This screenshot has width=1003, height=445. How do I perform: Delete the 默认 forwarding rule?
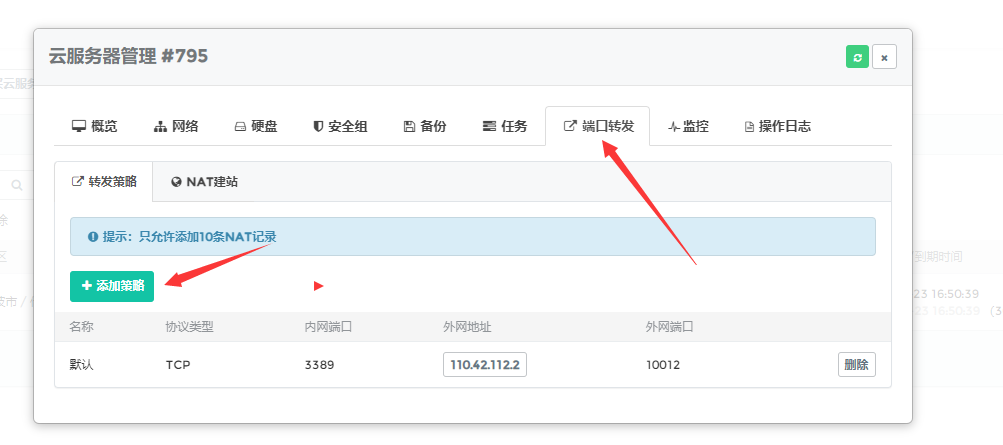tap(856, 365)
